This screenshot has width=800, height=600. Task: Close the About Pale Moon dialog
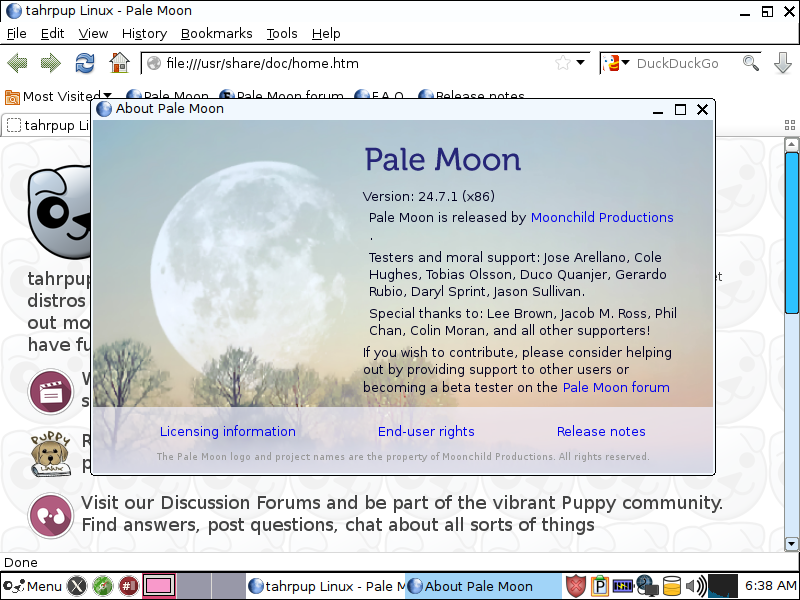tap(703, 110)
